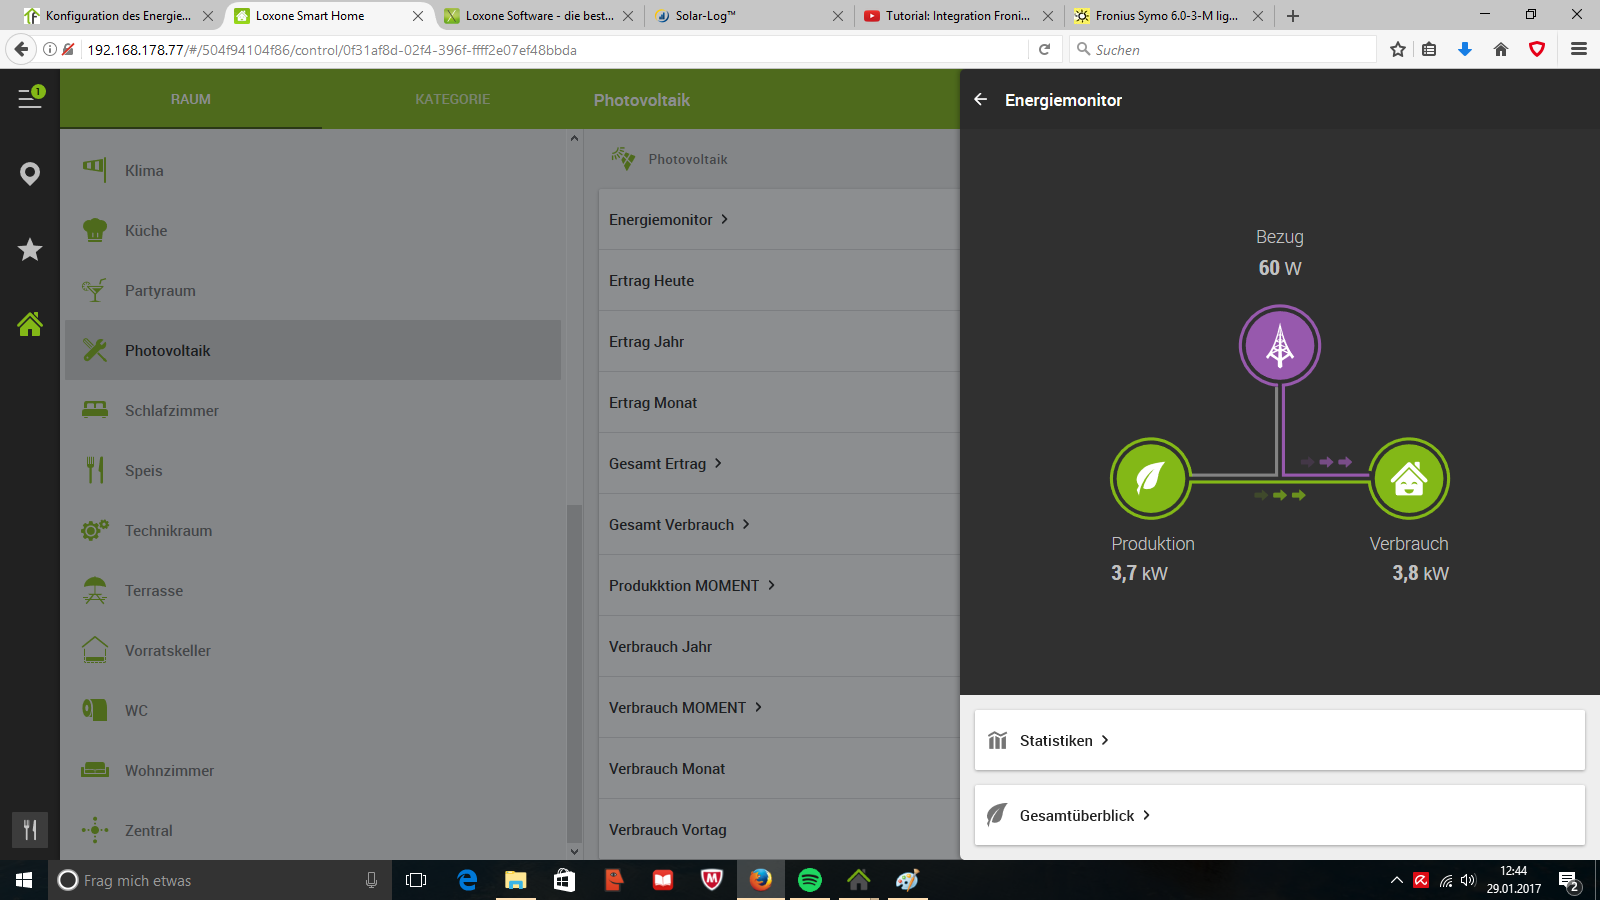Expand the Energiemonitor entry
This screenshot has width=1600, height=900.
click(x=779, y=219)
